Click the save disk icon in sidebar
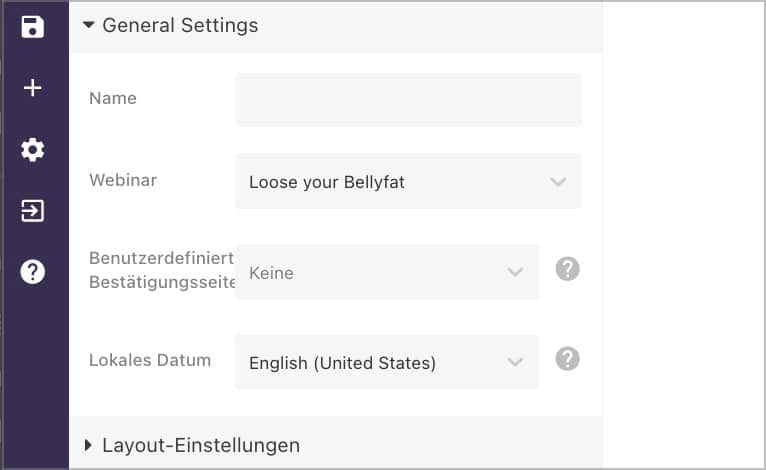The width and height of the screenshot is (766, 470). pos(32,26)
